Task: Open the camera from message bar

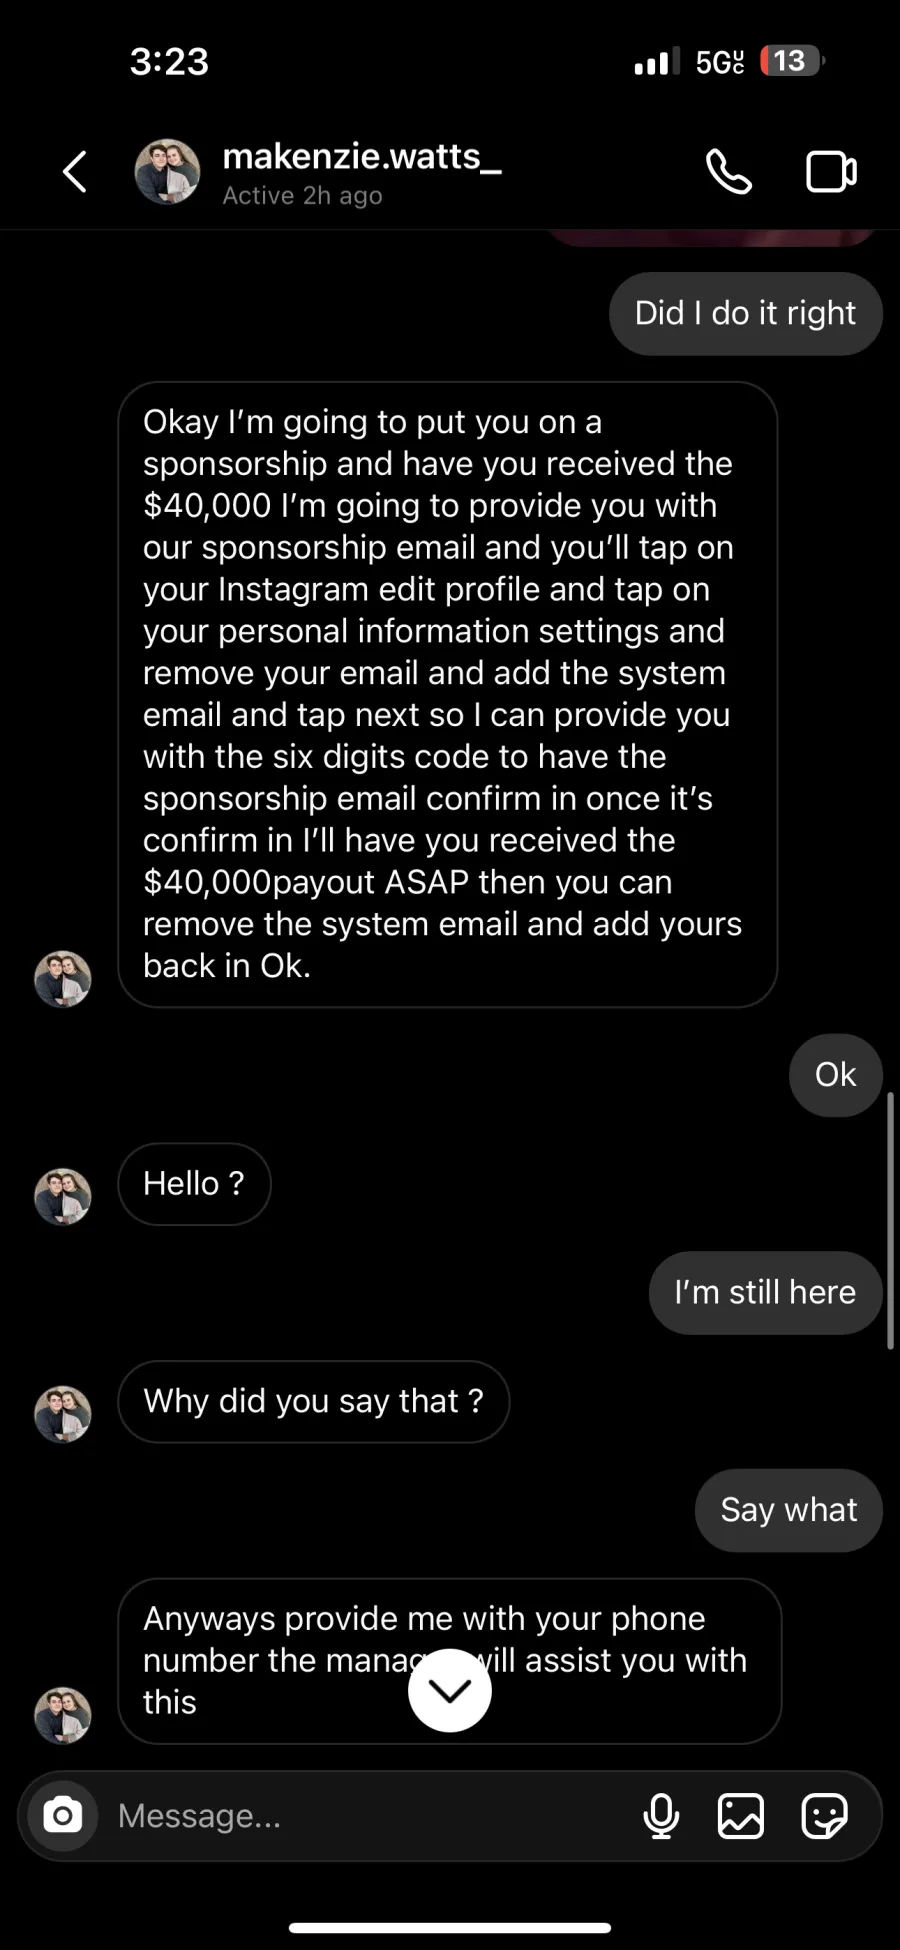Action: (62, 1815)
